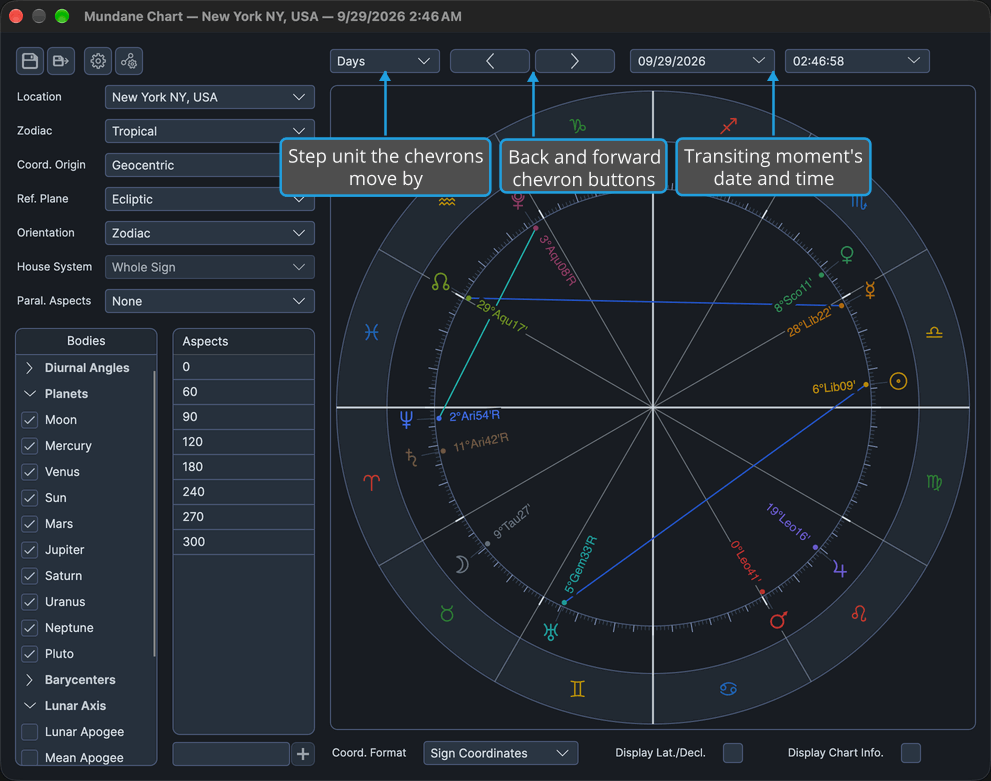Click the Jupiter glyph on the chart

(x=840, y=569)
